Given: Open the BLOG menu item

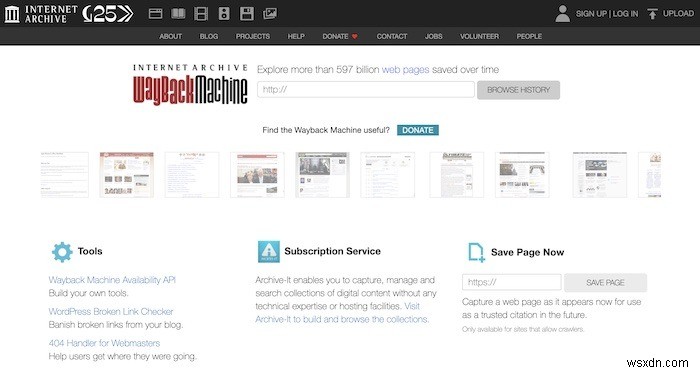Looking at the screenshot, I should tap(208, 36).
